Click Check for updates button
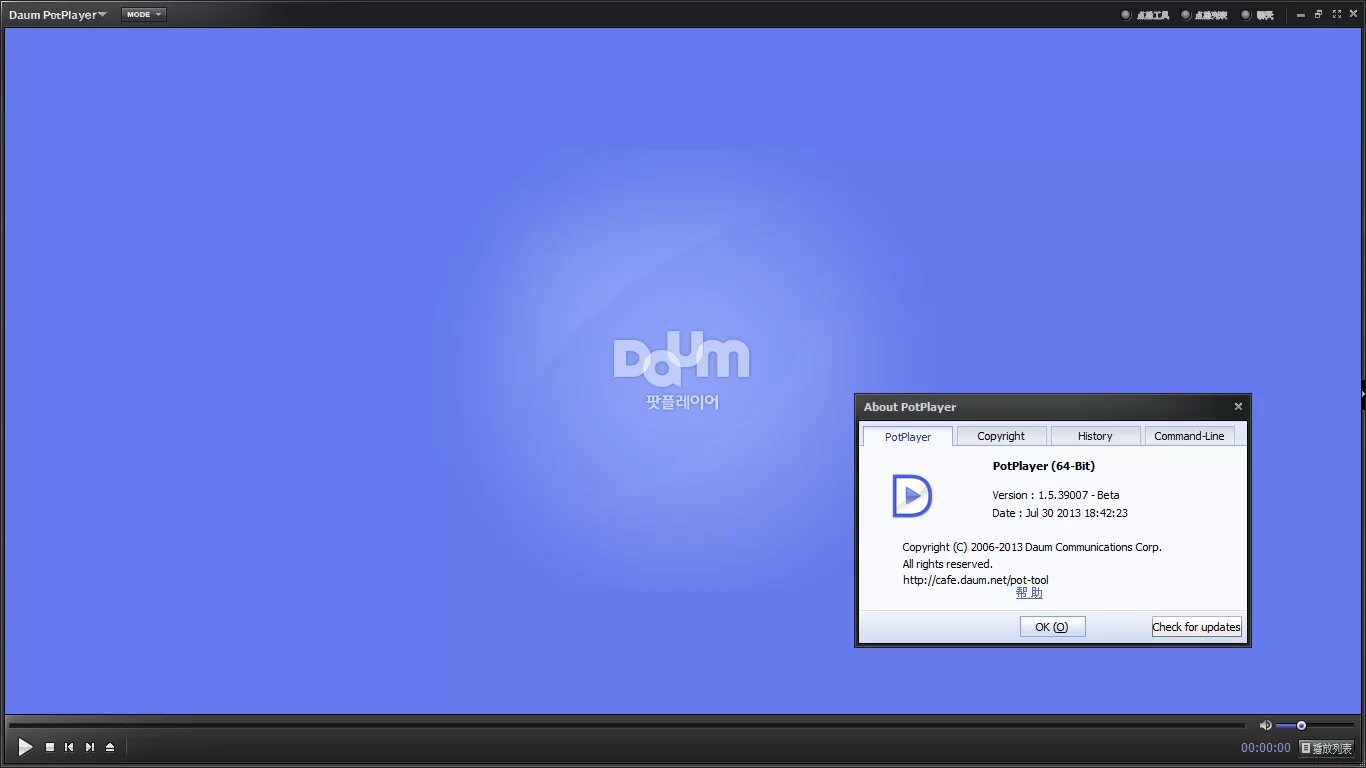1366x768 pixels. click(1196, 627)
